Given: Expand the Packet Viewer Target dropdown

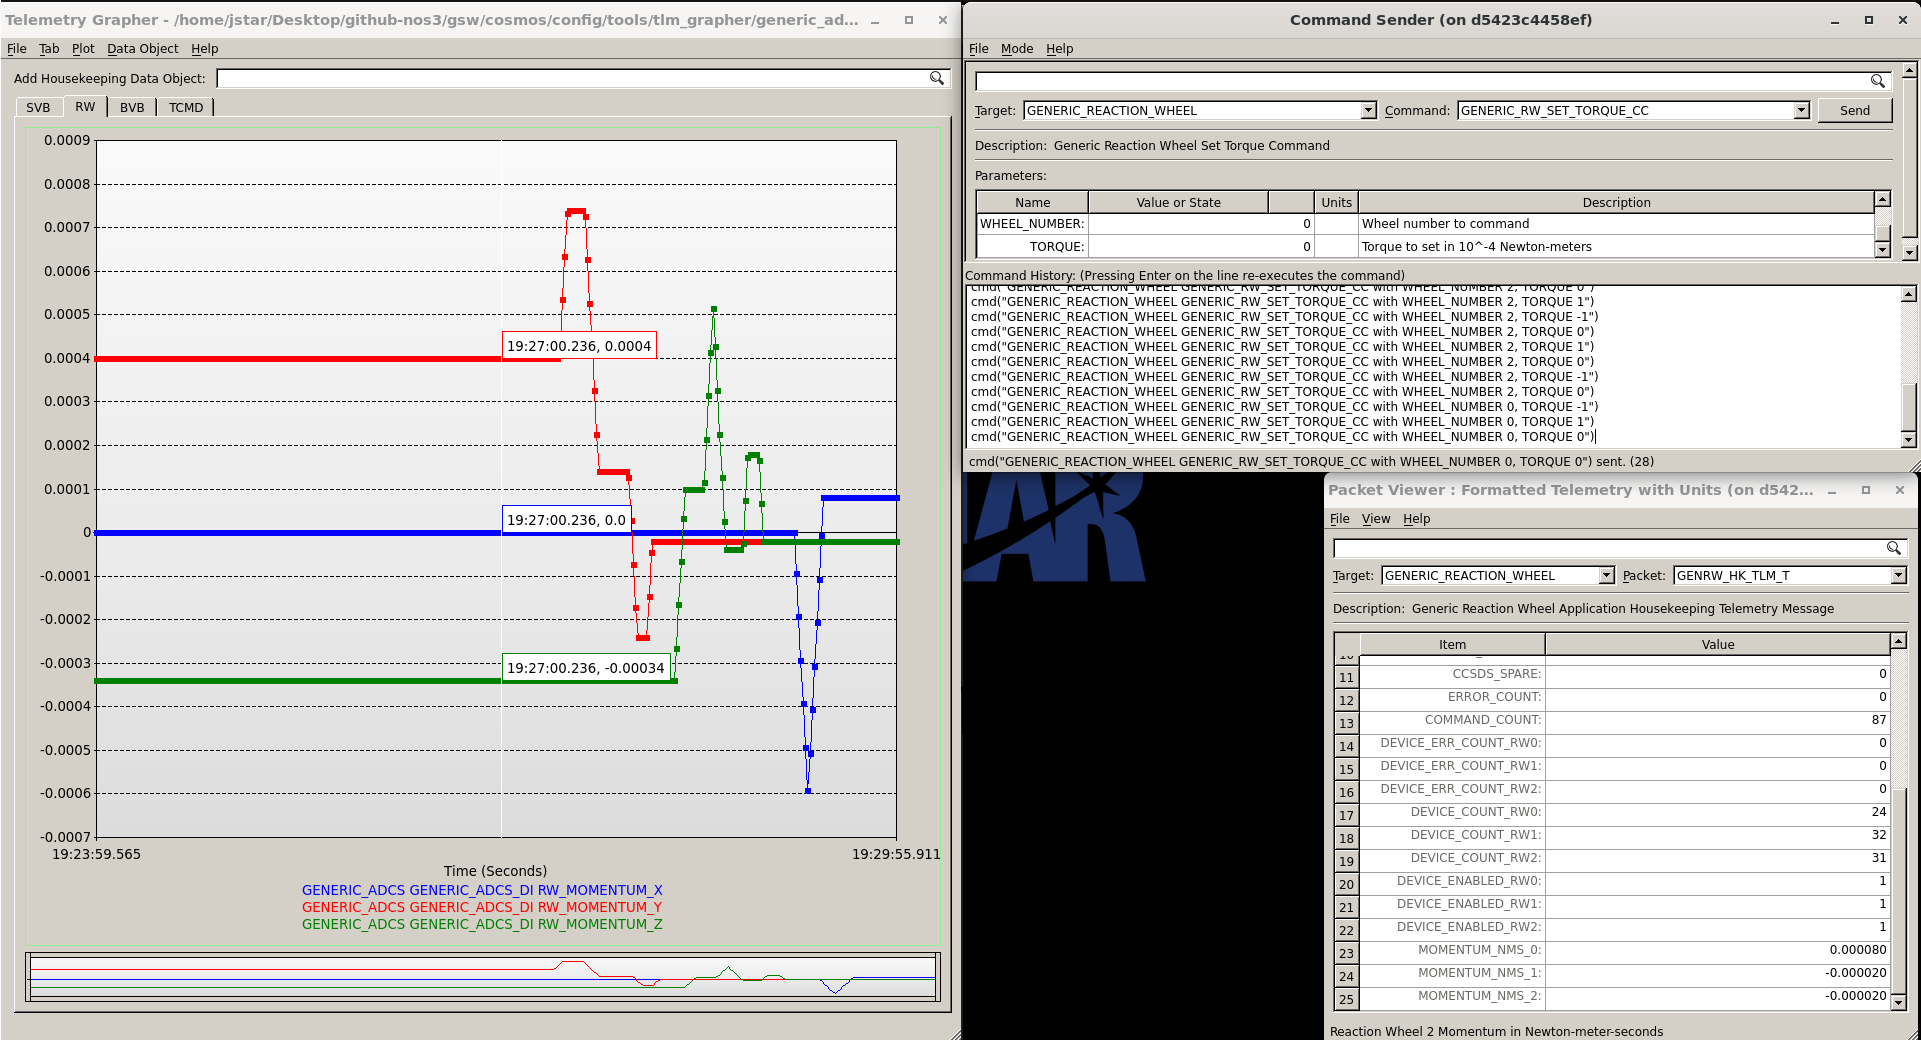Looking at the screenshot, I should coord(1606,576).
